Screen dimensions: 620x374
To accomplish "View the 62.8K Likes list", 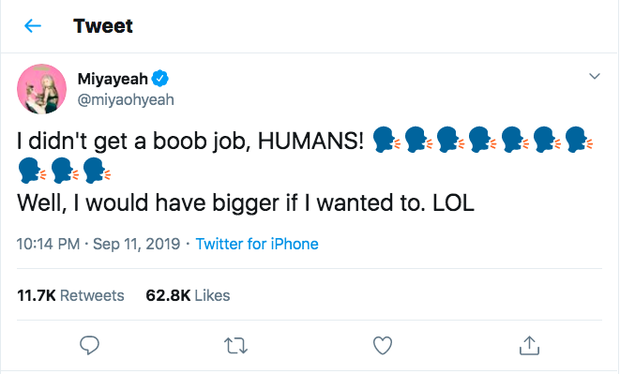I will pos(188,295).
